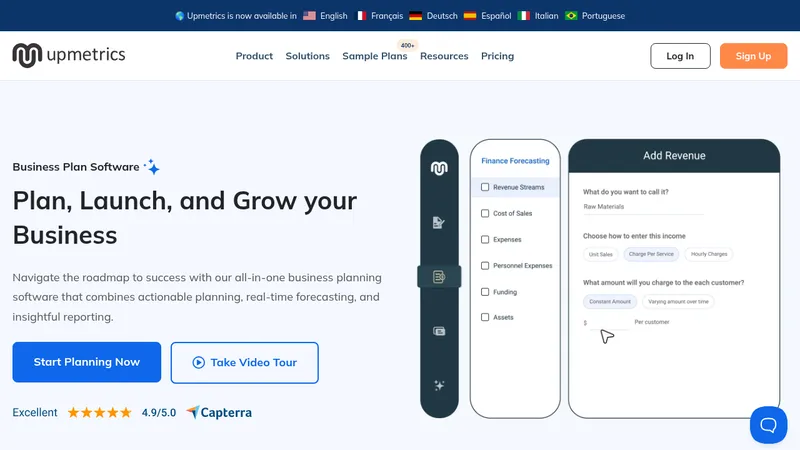Click the Capterra logo
The width and height of the screenshot is (800, 450).
pos(219,412)
